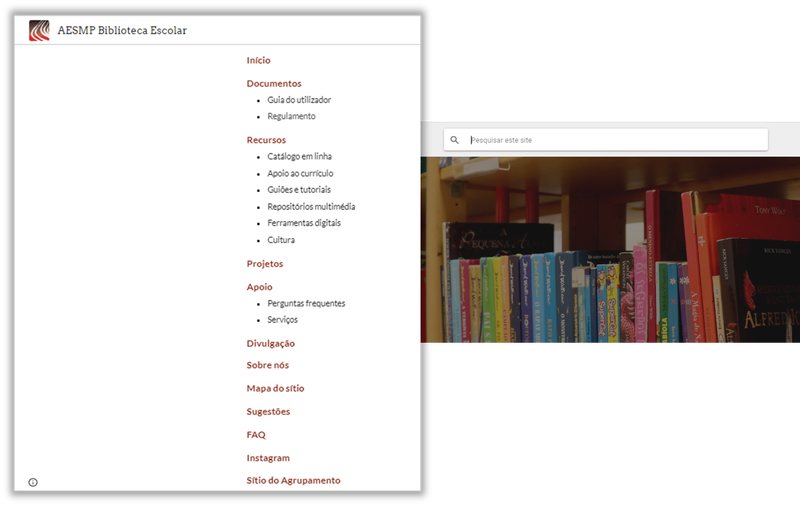Open the Instagram link
Screen dimensions: 800x506
tap(268, 458)
